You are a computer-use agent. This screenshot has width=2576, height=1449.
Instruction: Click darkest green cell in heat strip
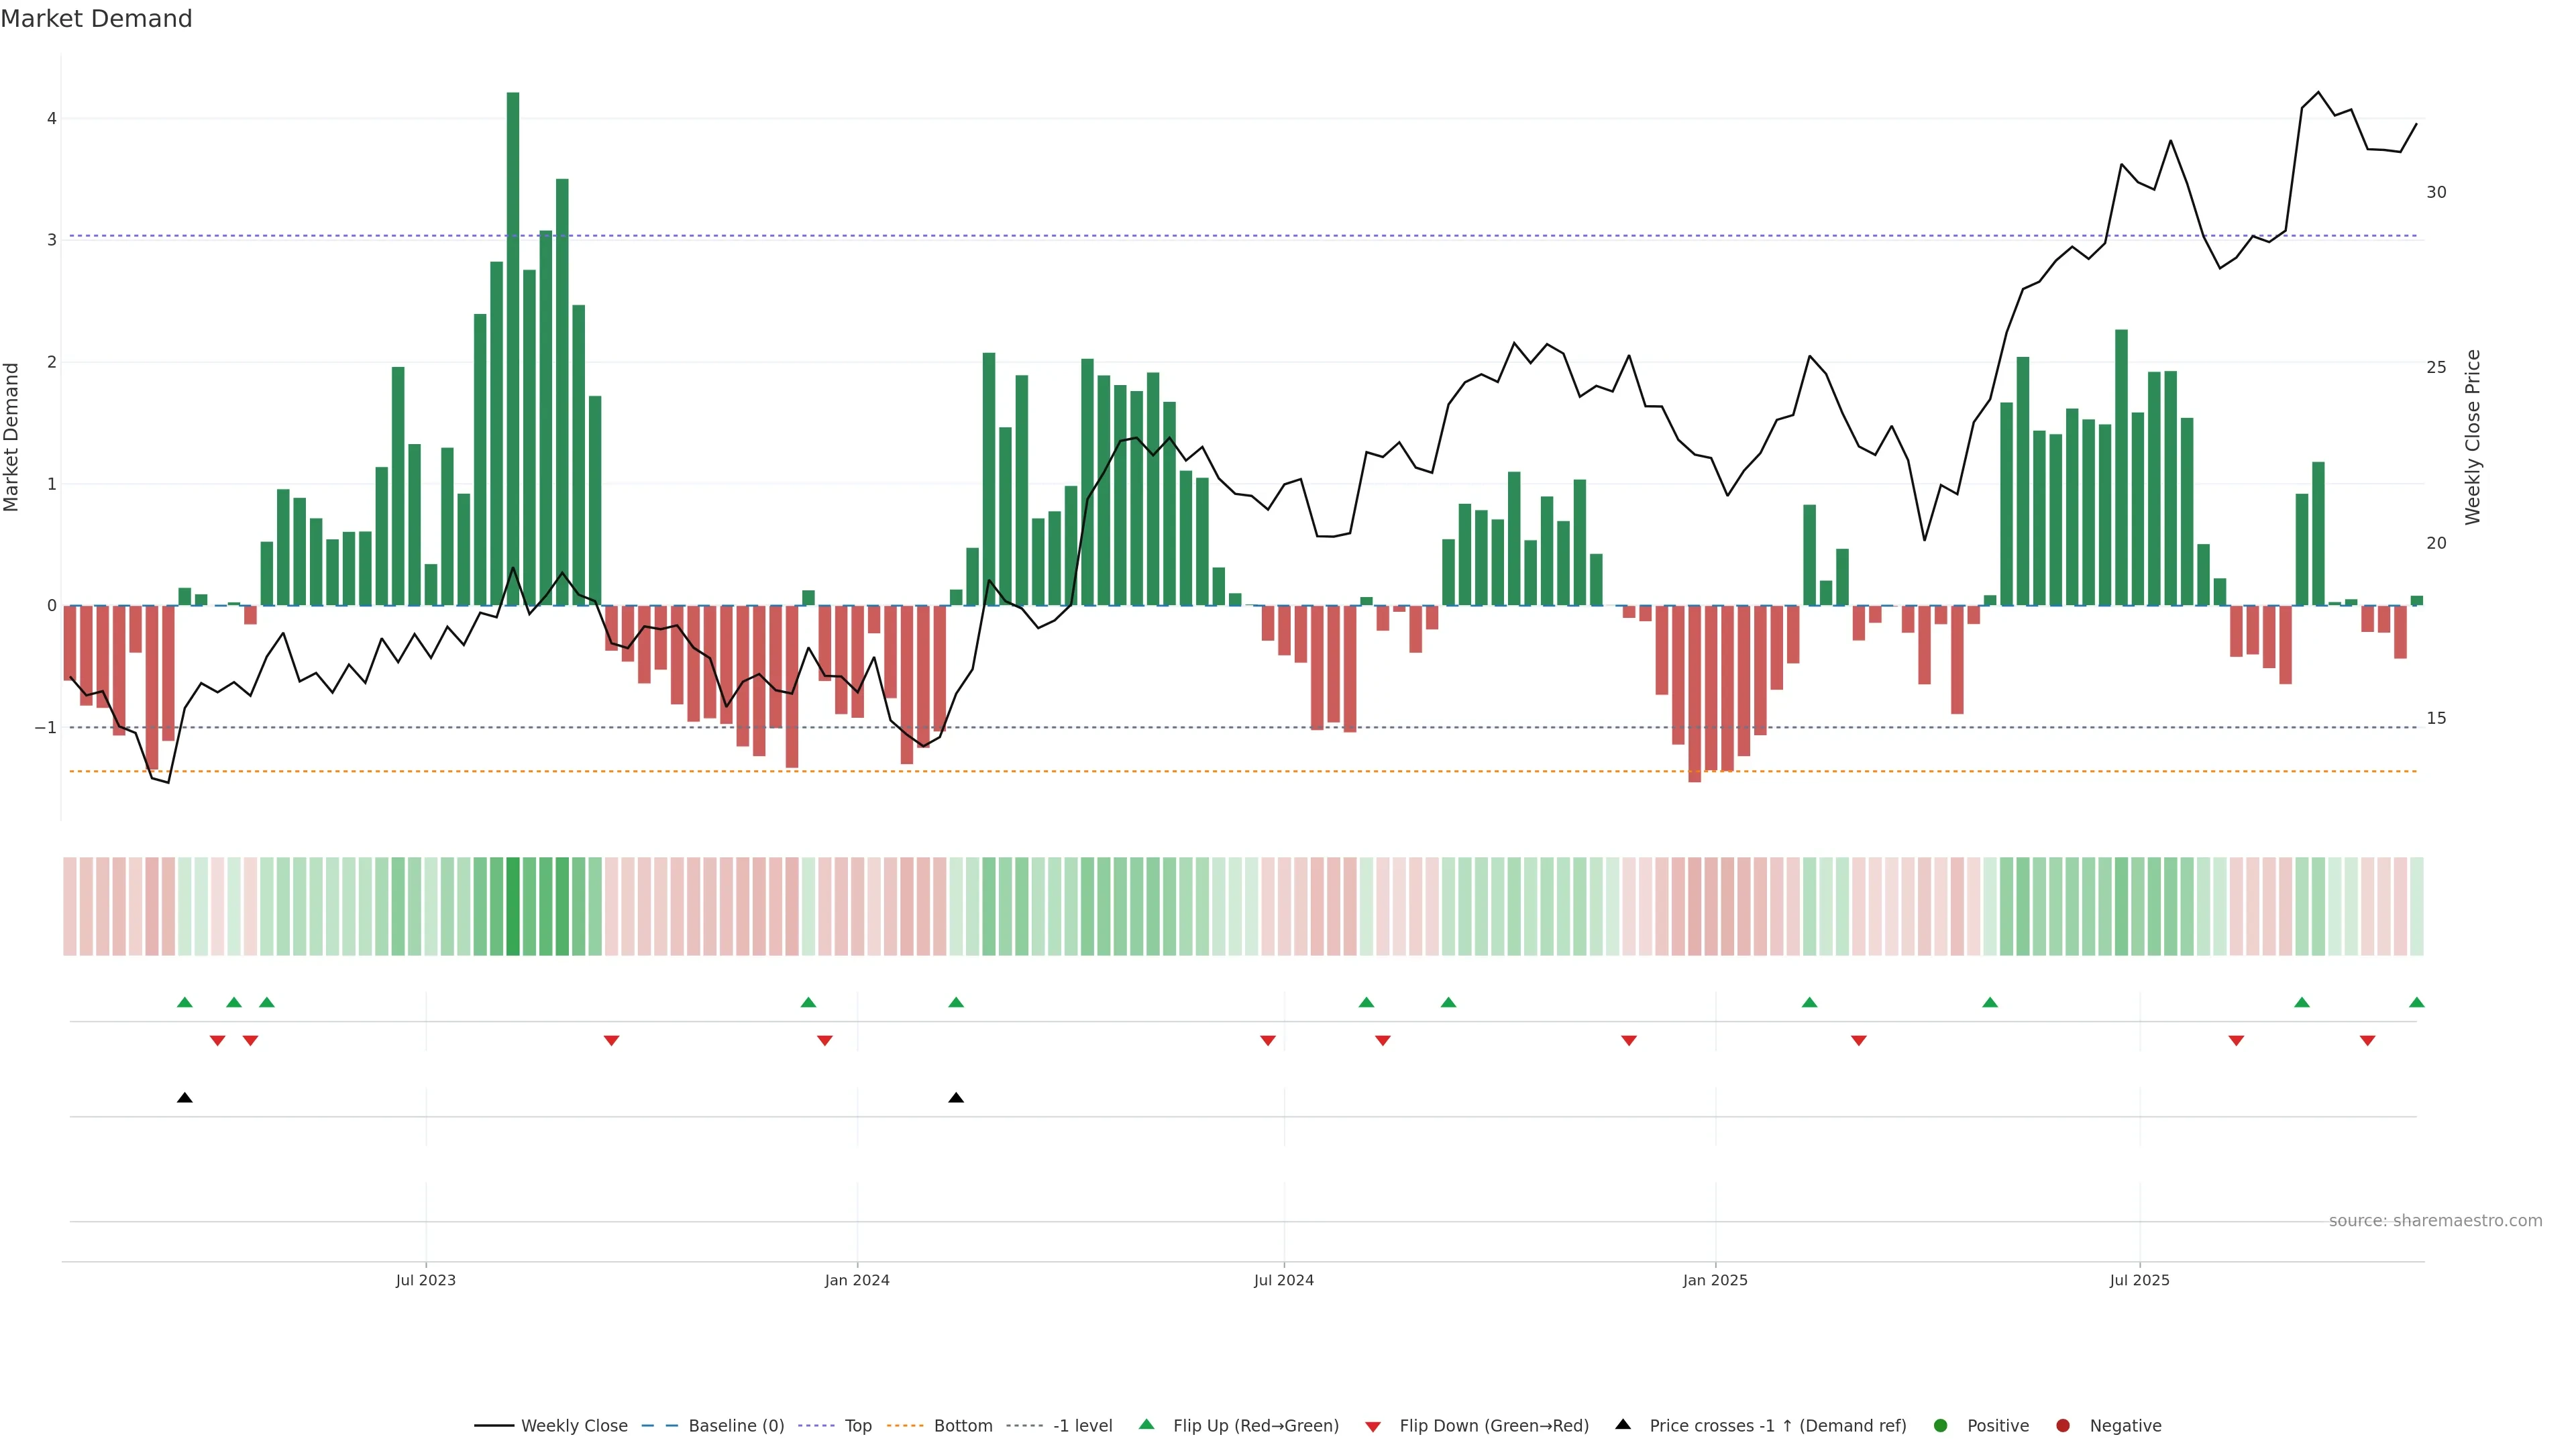pyautogui.click(x=513, y=906)
